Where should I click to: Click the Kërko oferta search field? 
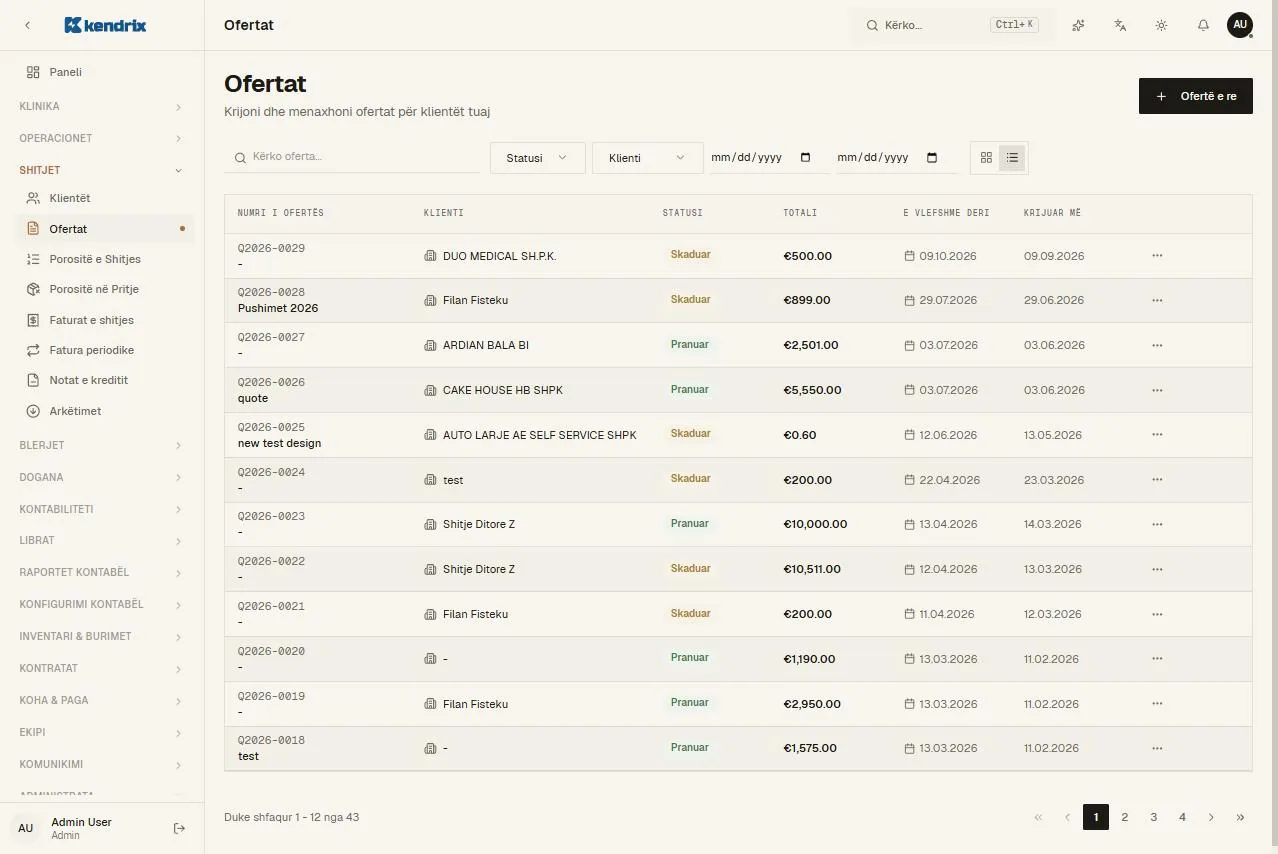[352, 157]
